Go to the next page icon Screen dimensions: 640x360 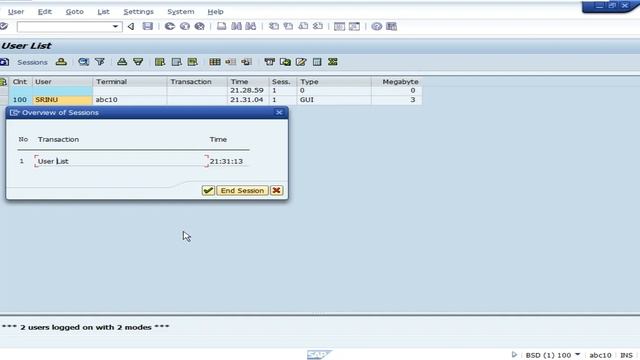[303, 27]
